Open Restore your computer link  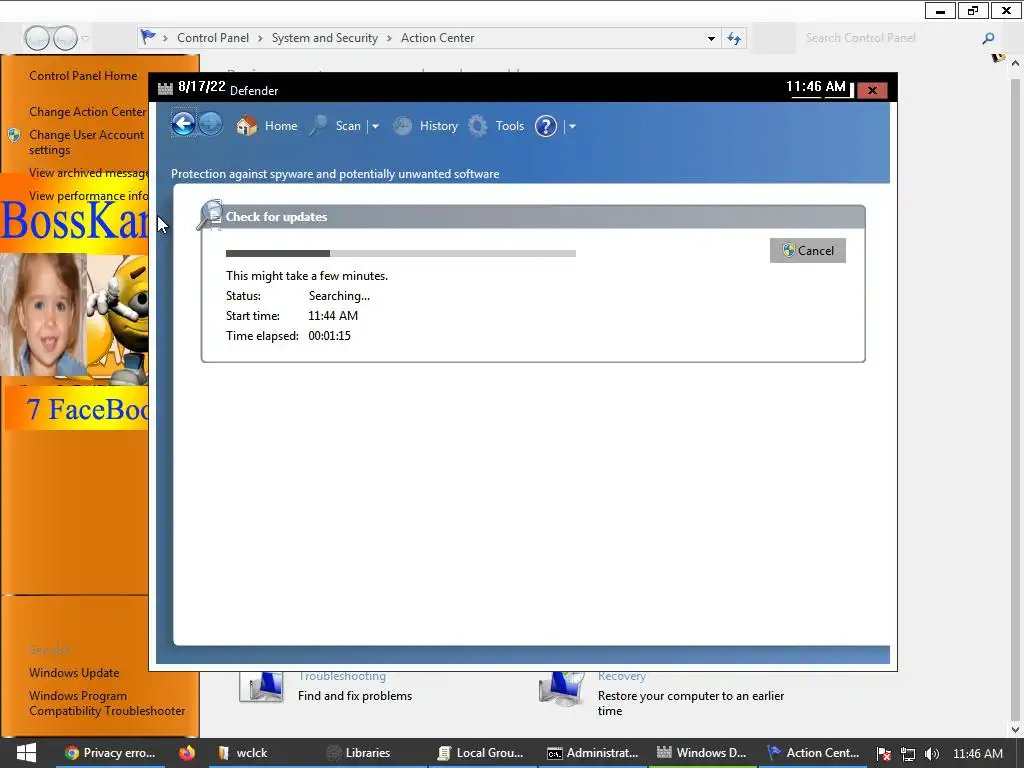point(691,703)
